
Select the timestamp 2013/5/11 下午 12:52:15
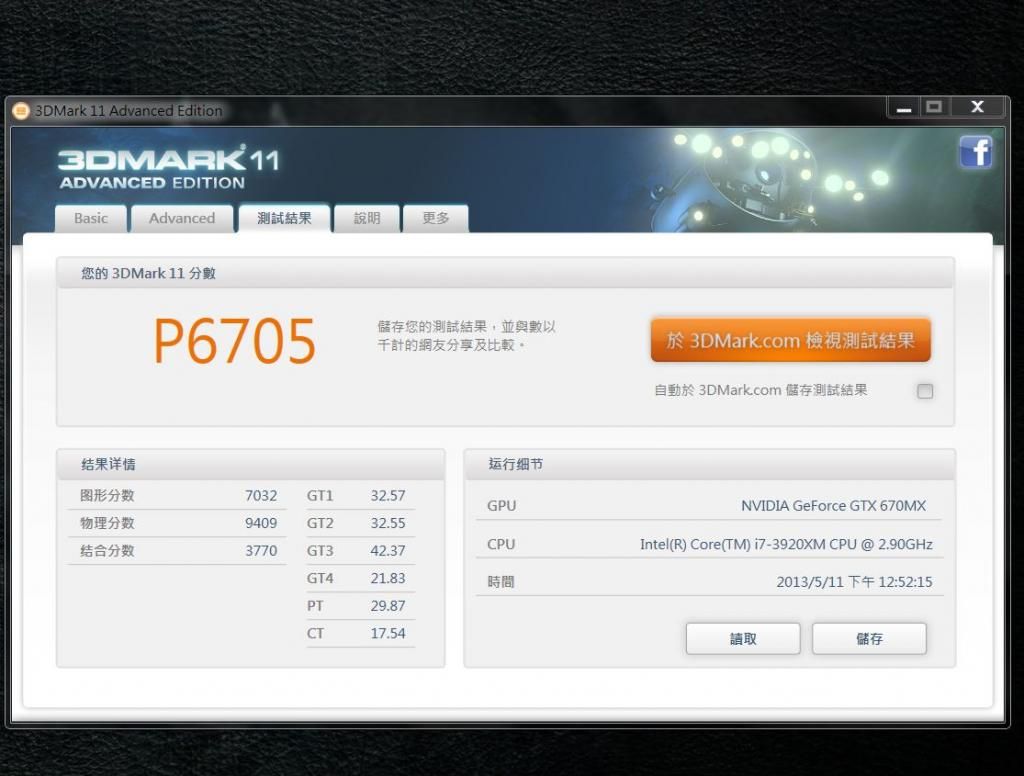pyautogui.click(x=854, y=582)
